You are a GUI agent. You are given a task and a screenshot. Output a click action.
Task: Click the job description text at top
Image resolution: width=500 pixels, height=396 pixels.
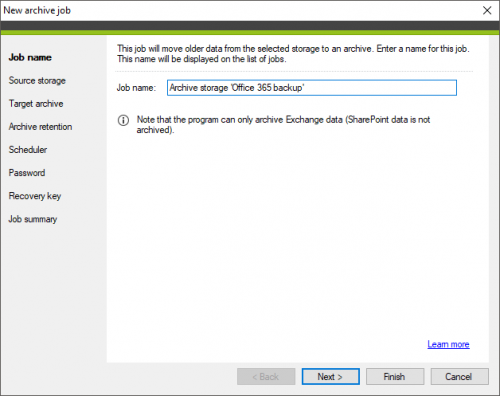[293, 54]
